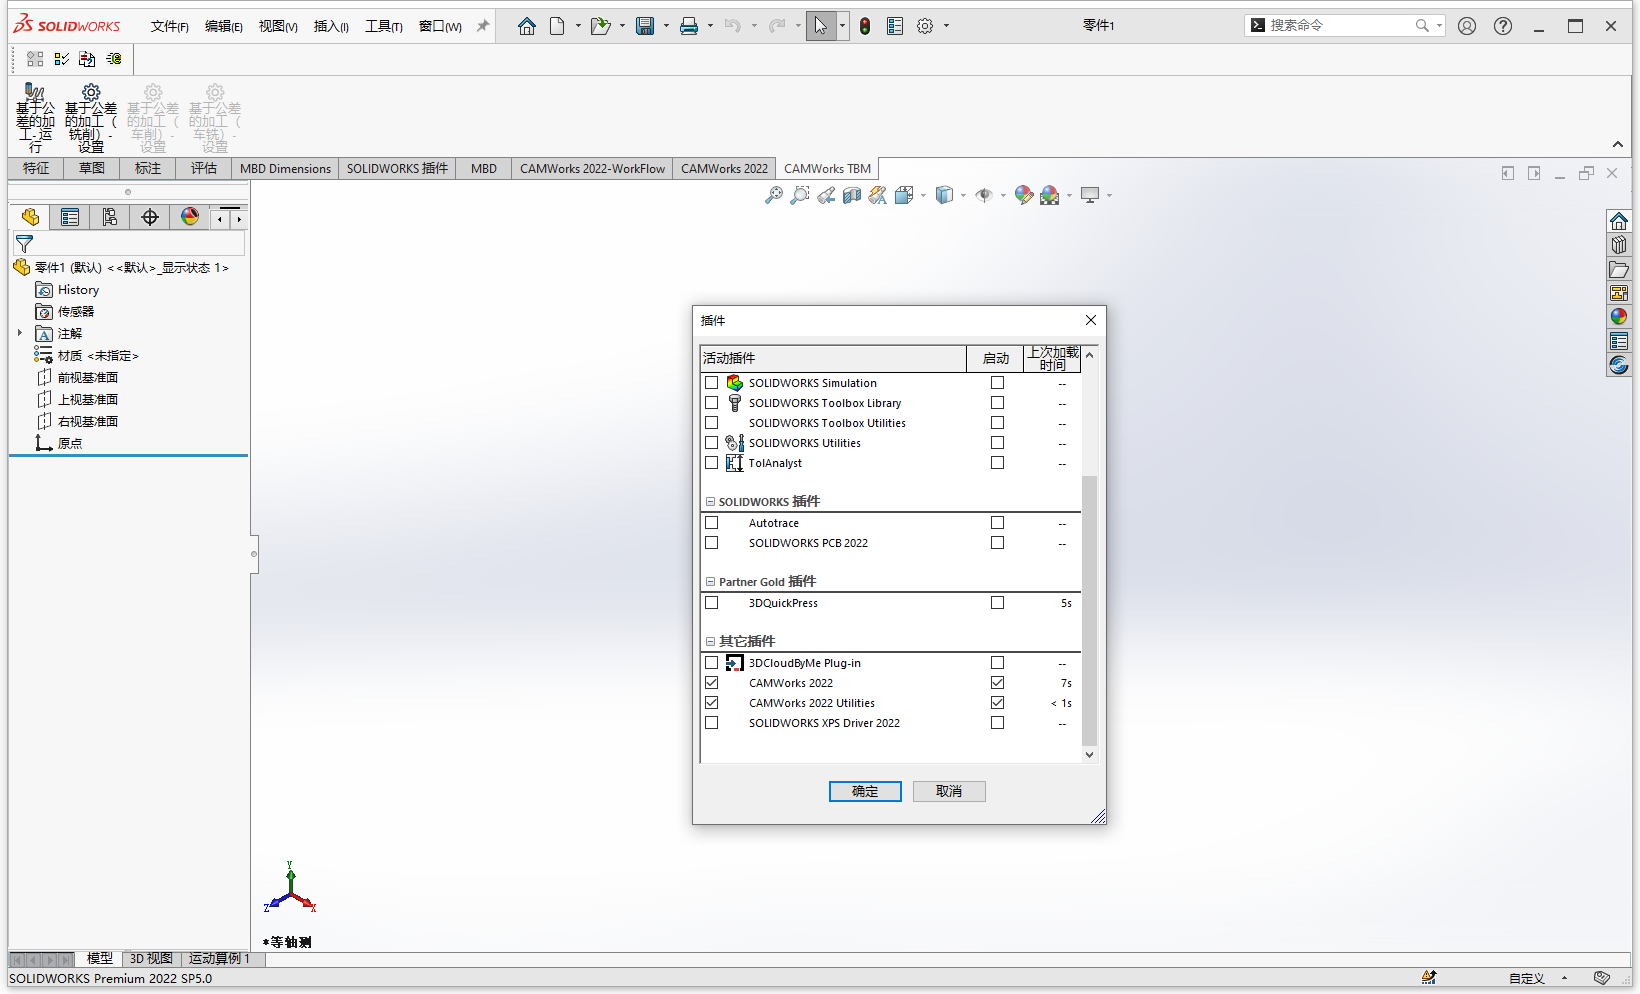Open dropdown arrow next to Save icon

coord(666,26)
